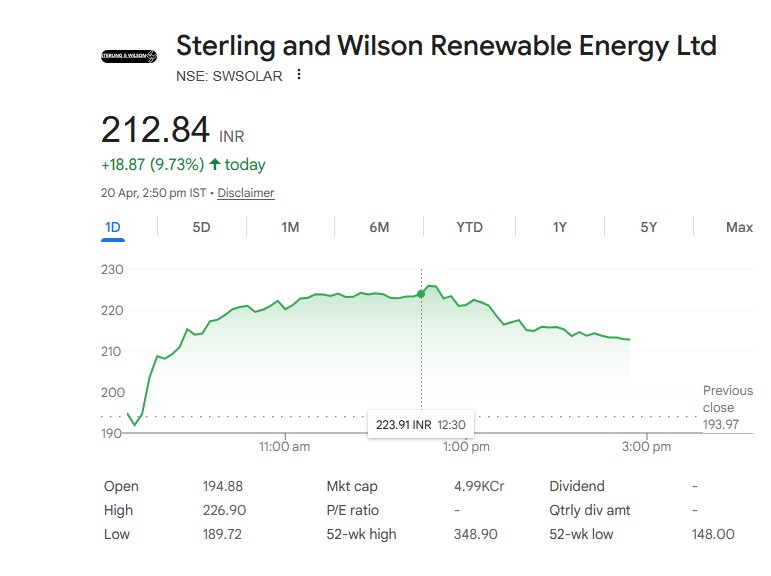Click the Previous close 193.97 label
This screenshot has width=771, height=576.
point(727,407)
